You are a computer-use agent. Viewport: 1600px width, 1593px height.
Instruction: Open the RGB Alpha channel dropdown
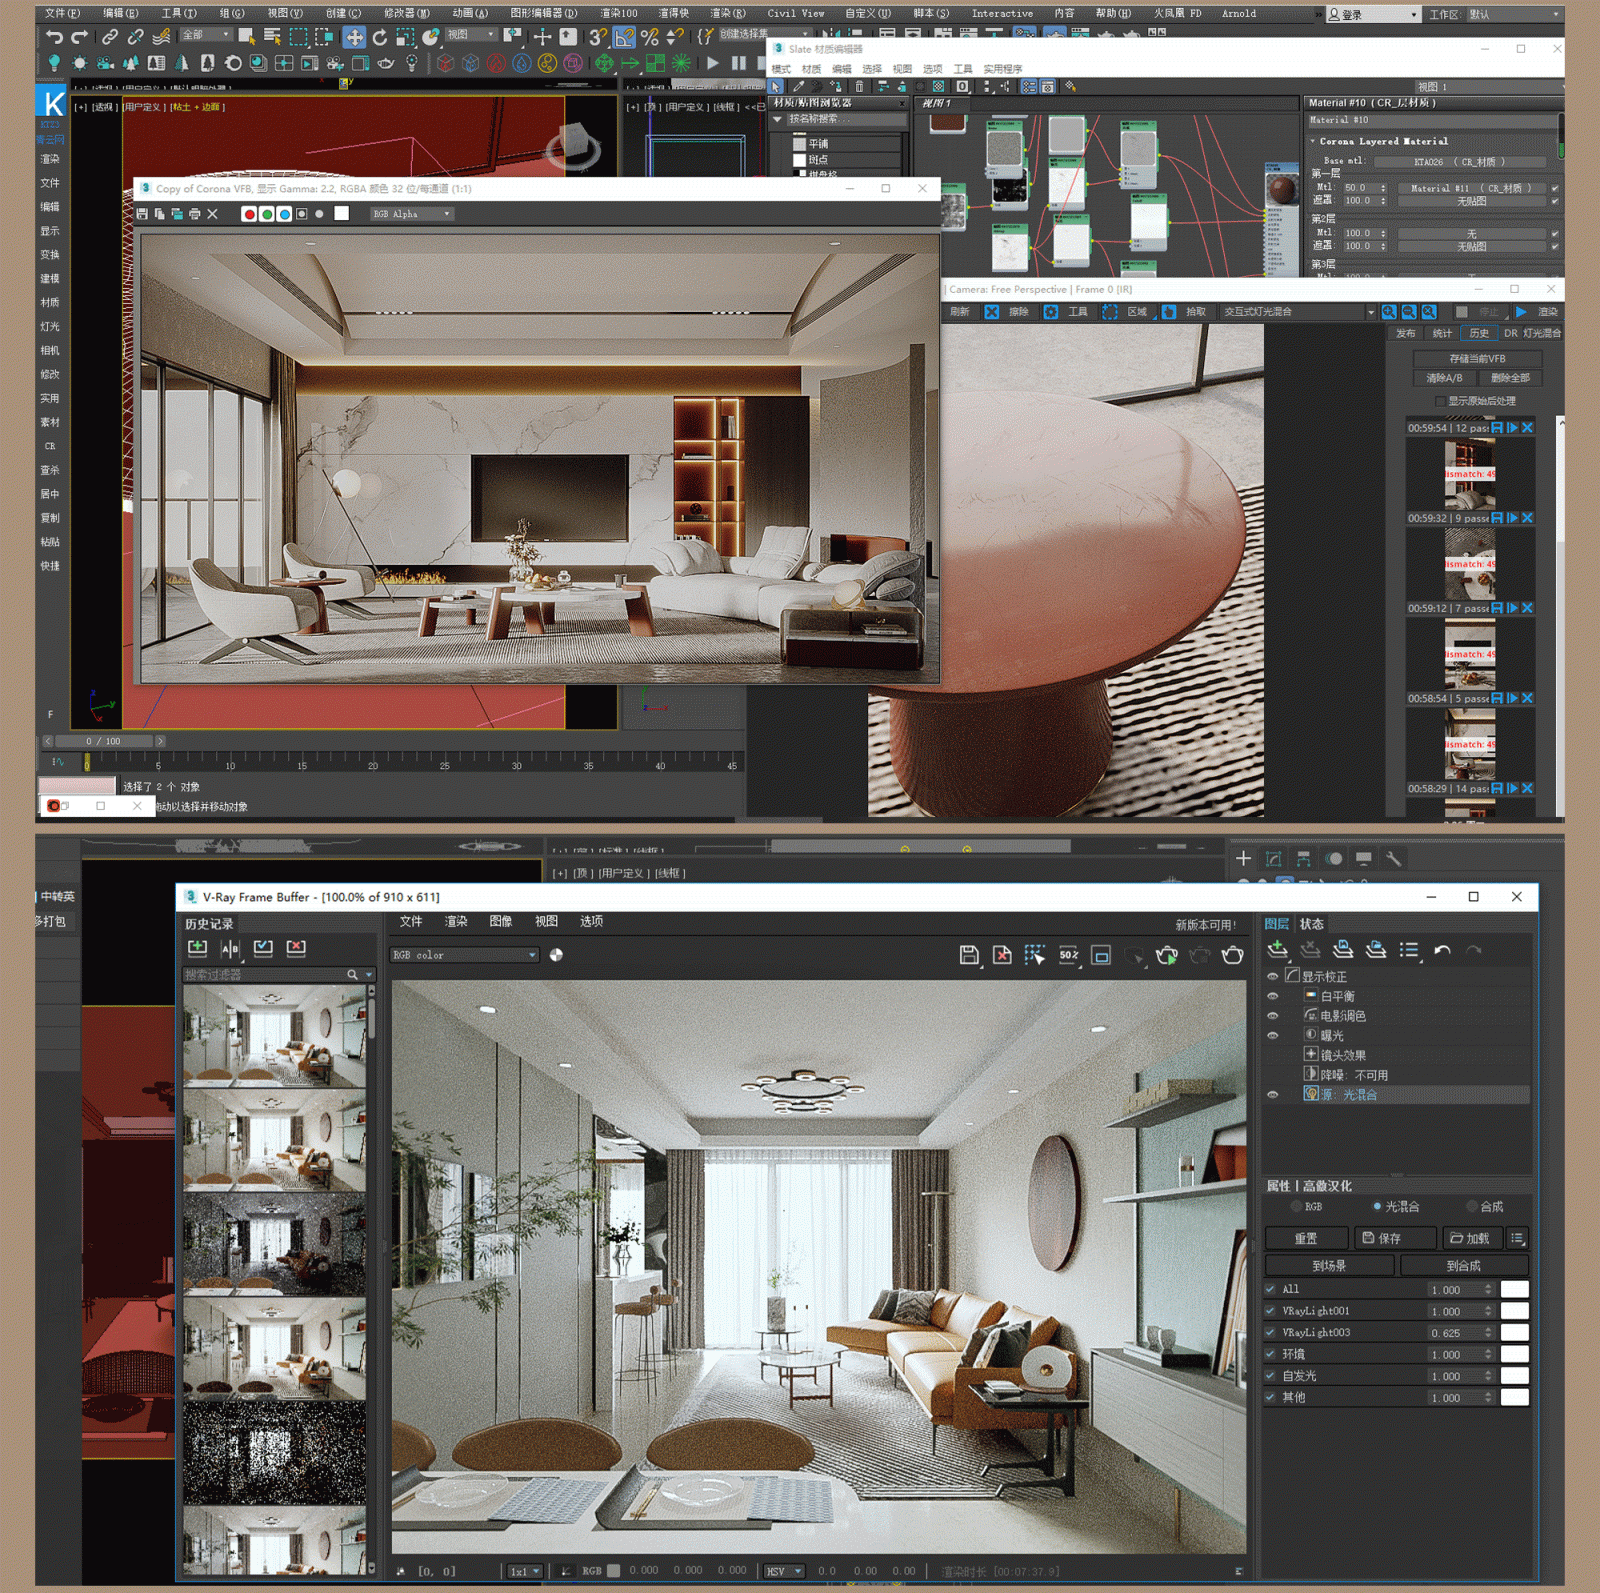412,214
